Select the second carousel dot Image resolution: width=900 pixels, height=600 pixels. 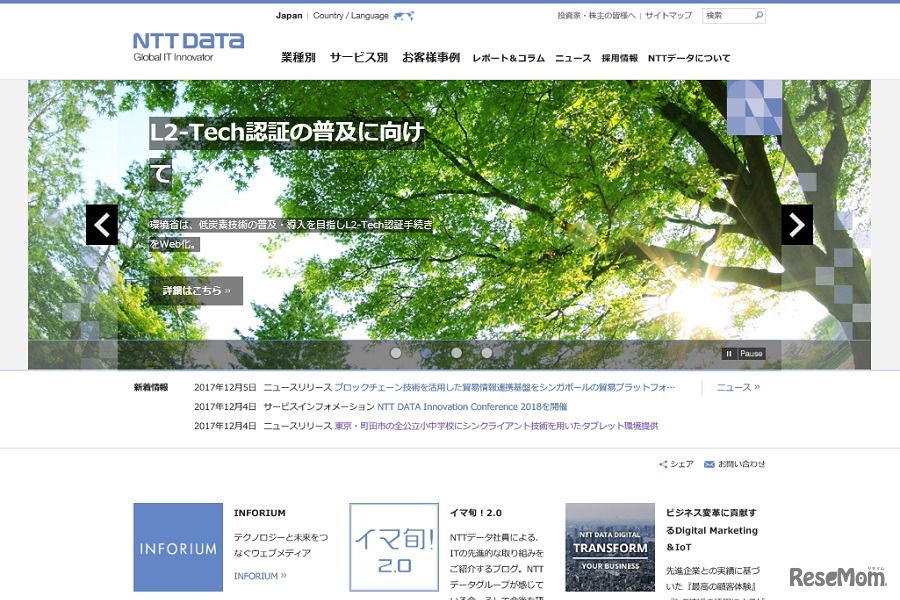coord(426,353)
